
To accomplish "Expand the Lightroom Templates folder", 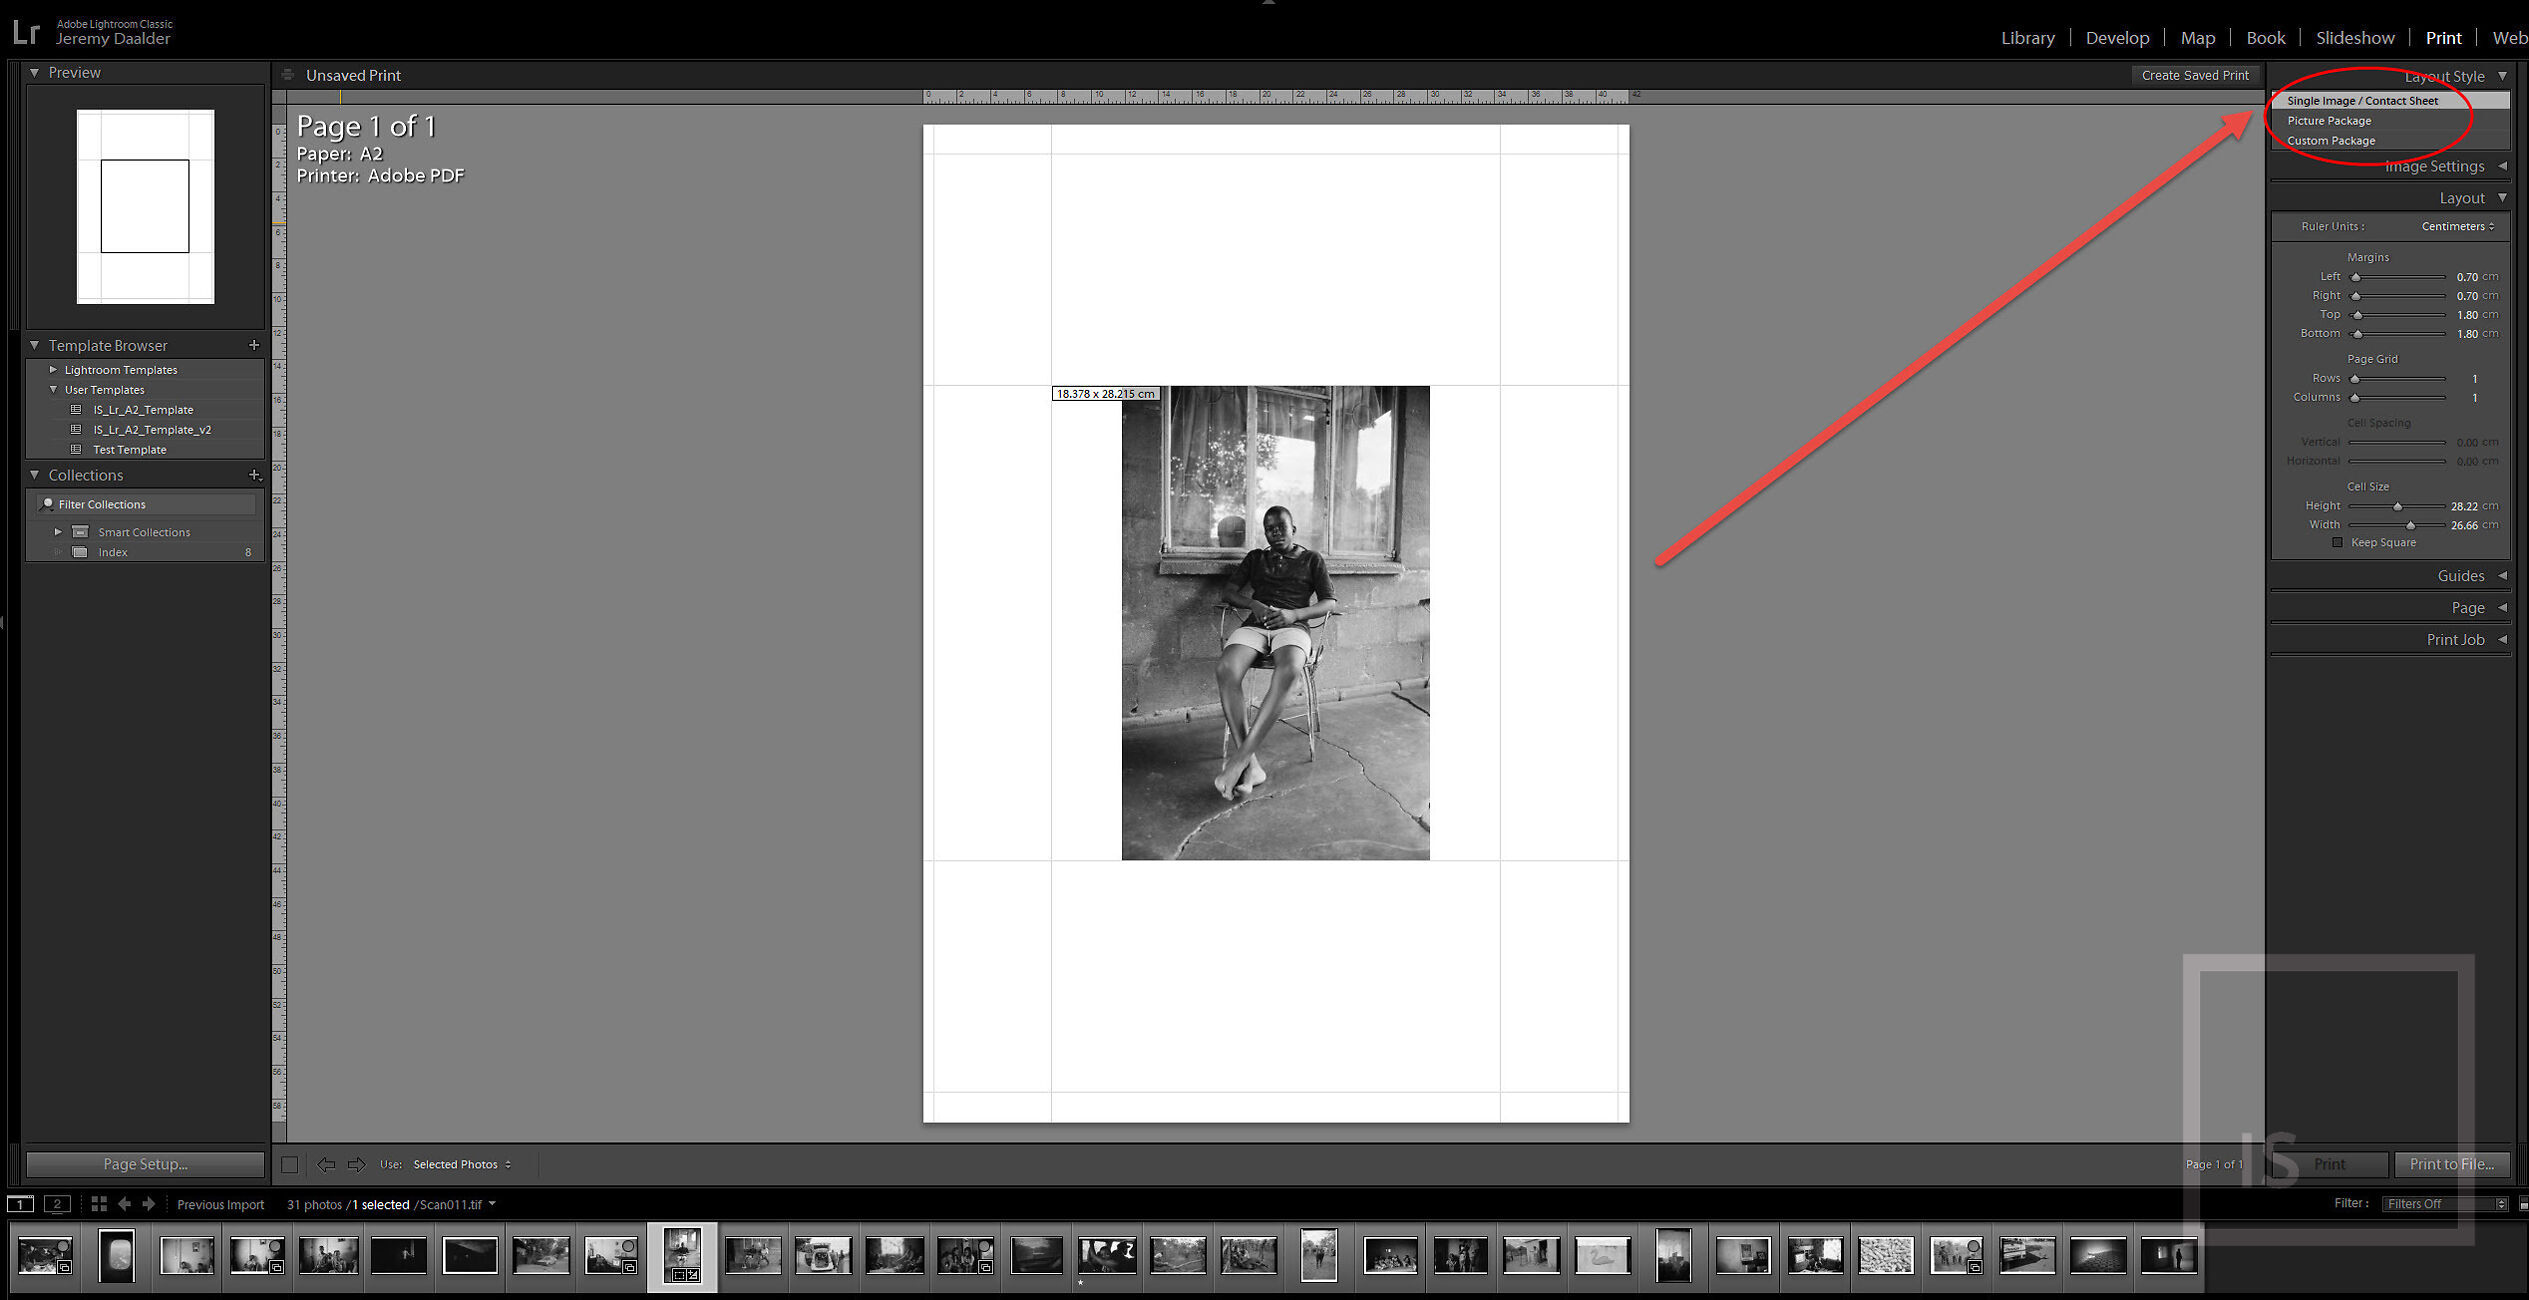I will (54, 369).
